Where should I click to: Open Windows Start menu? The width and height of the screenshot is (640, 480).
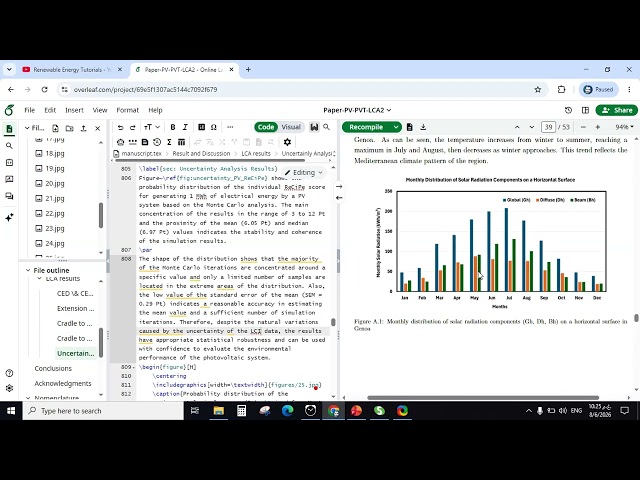pyautogui.click(x=11, y=411)
